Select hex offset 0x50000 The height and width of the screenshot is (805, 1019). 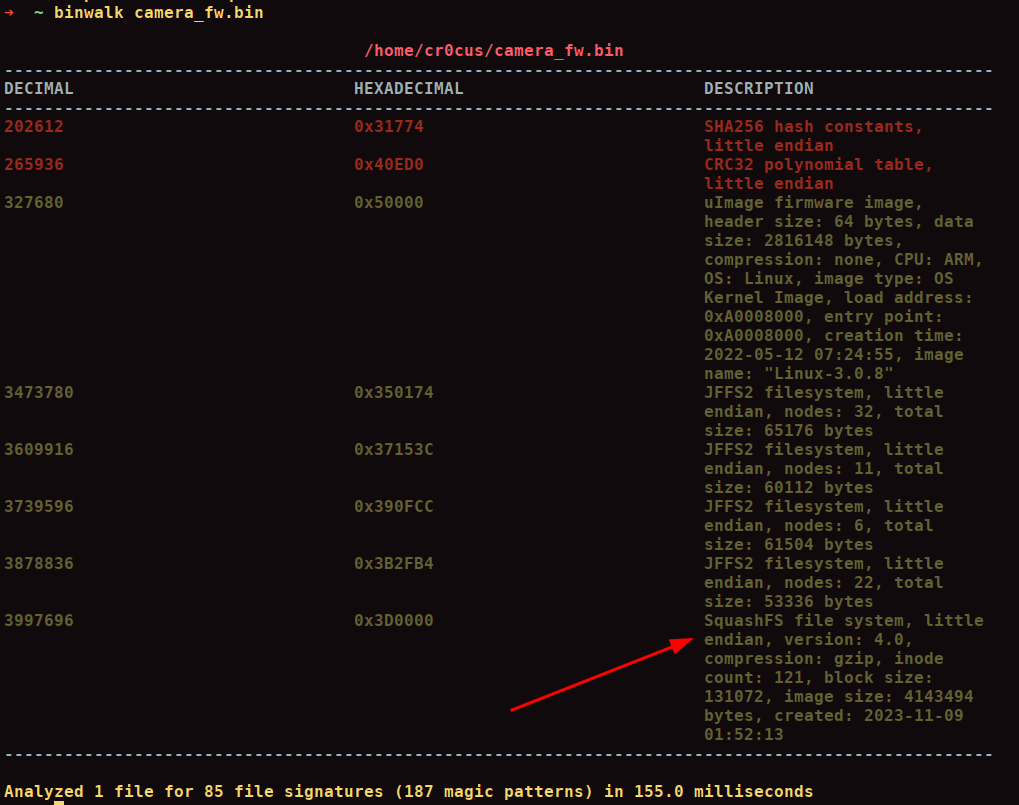click(x=389, y=203)
